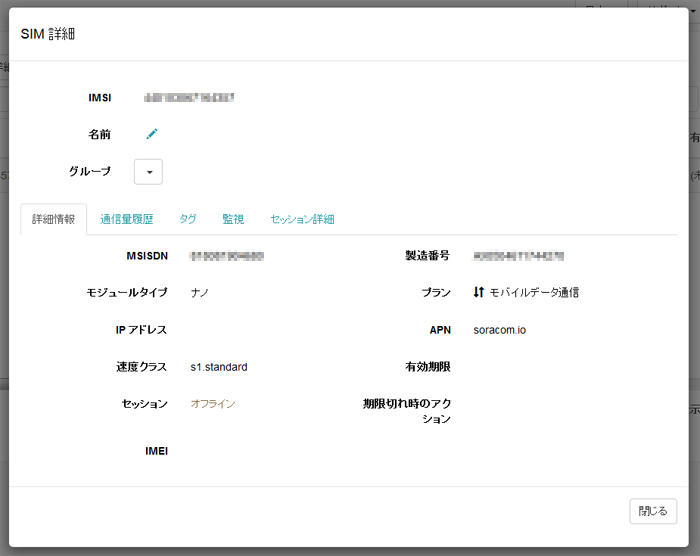
Task: Select the 詳細情報 tab
Action: 54,219
